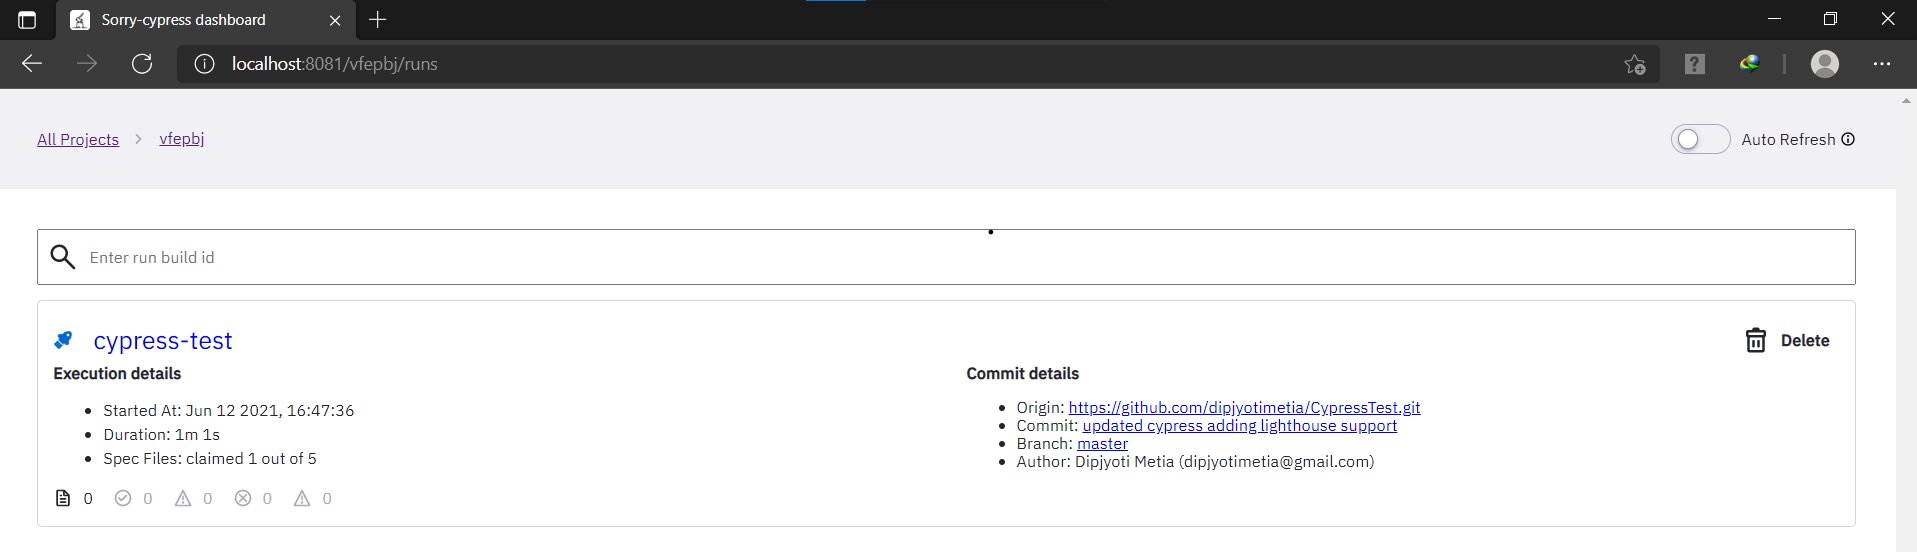
Task: Go to All Projects breadcrumb
Action: [x=78, y=140]
